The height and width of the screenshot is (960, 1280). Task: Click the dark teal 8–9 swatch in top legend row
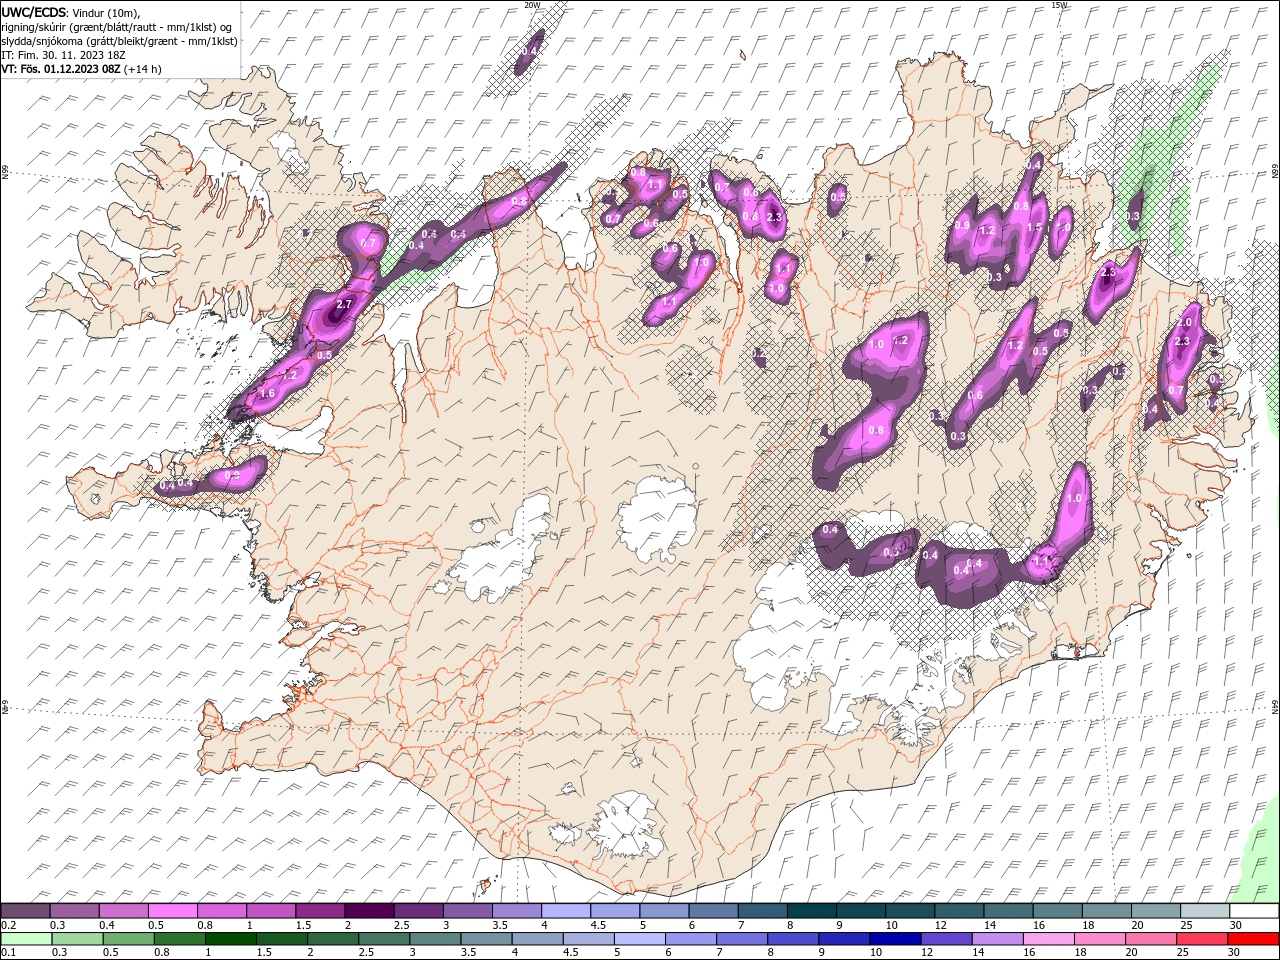(811, 911)
